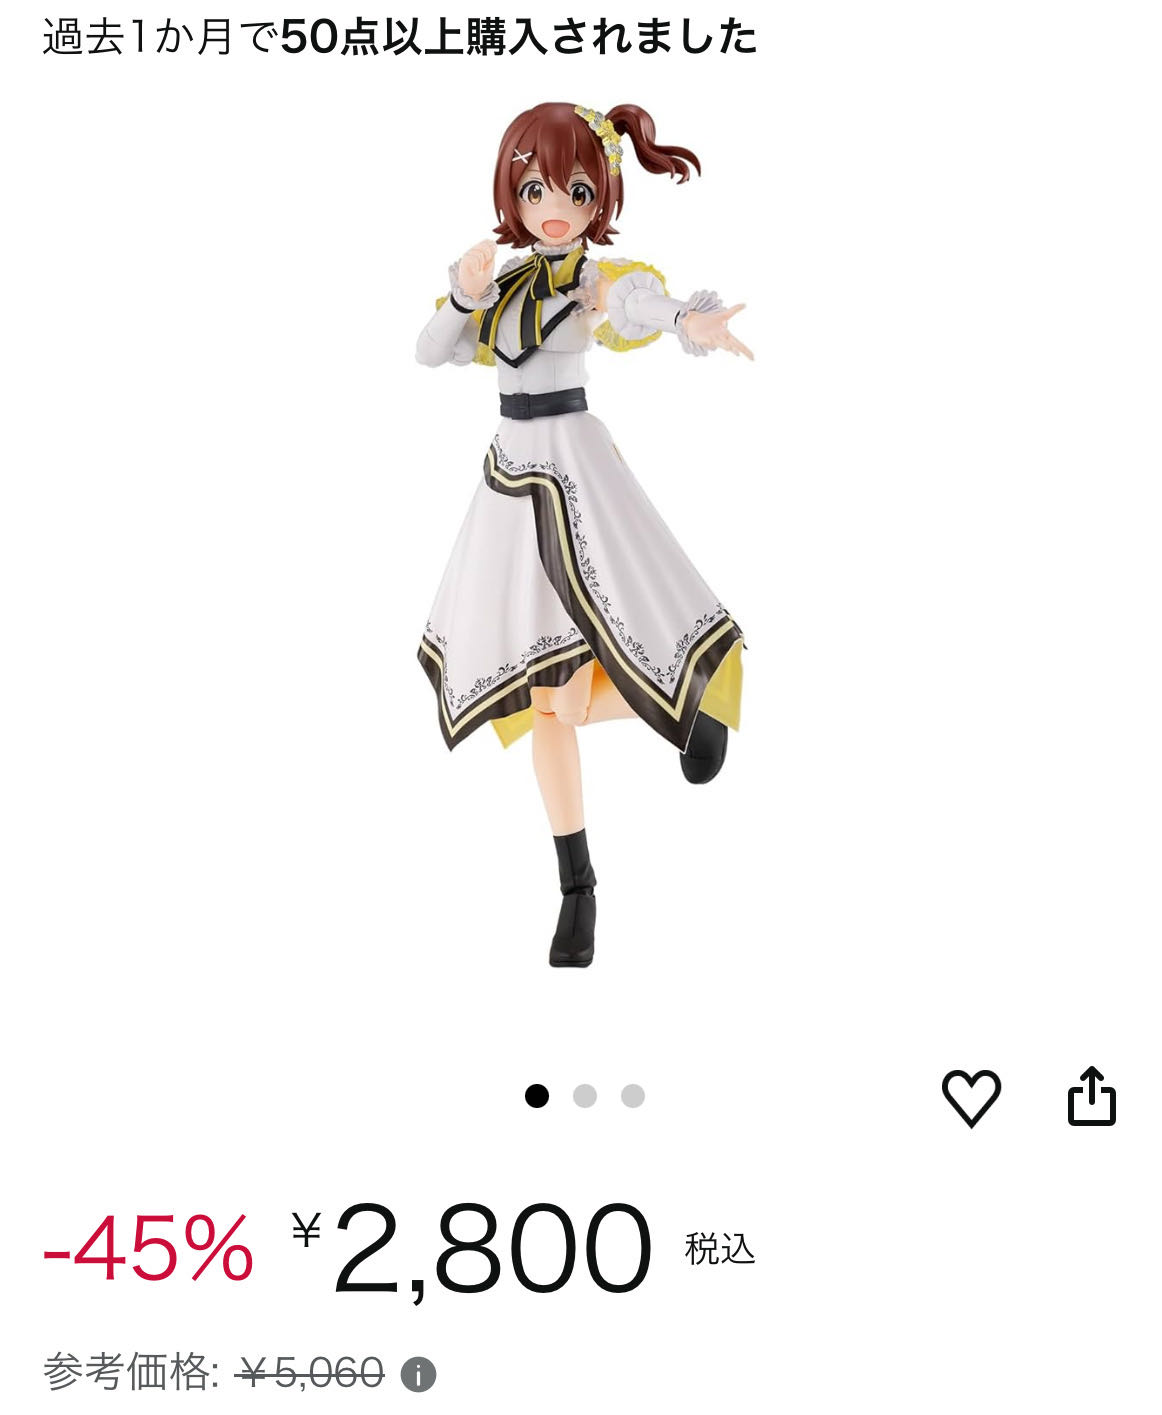Click the 税込 tax-included label
The height and width of the screenshot is (1415, 1162).
click(719, 1249)
